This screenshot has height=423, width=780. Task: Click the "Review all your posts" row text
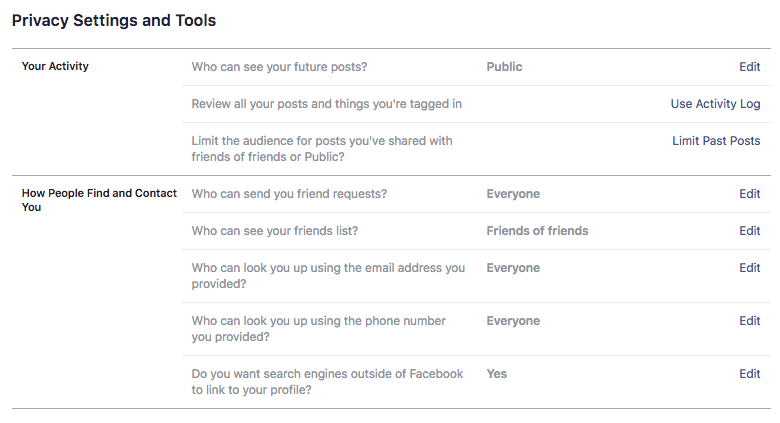[x=326, y=104]
